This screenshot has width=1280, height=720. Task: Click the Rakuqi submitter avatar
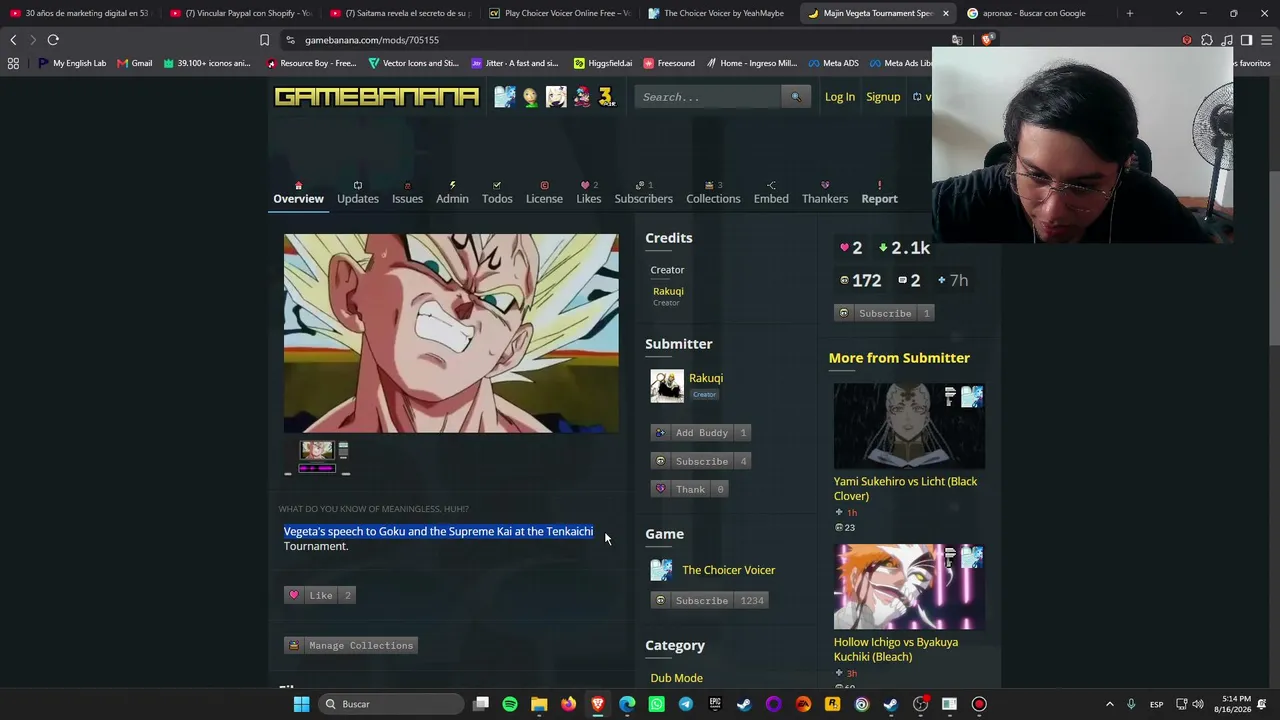(x=667, y=386)
